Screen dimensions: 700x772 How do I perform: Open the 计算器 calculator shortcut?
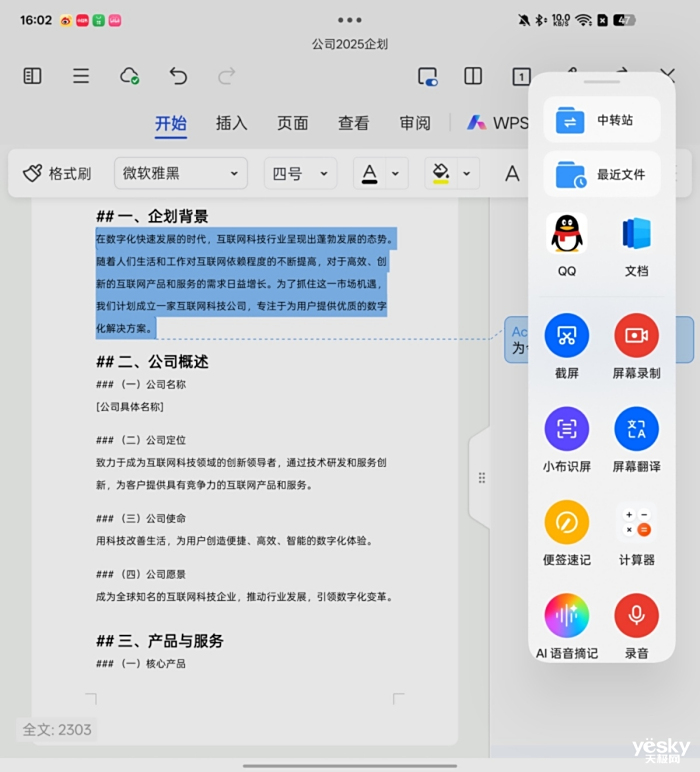pyautogui.click(x=636, y=523)
